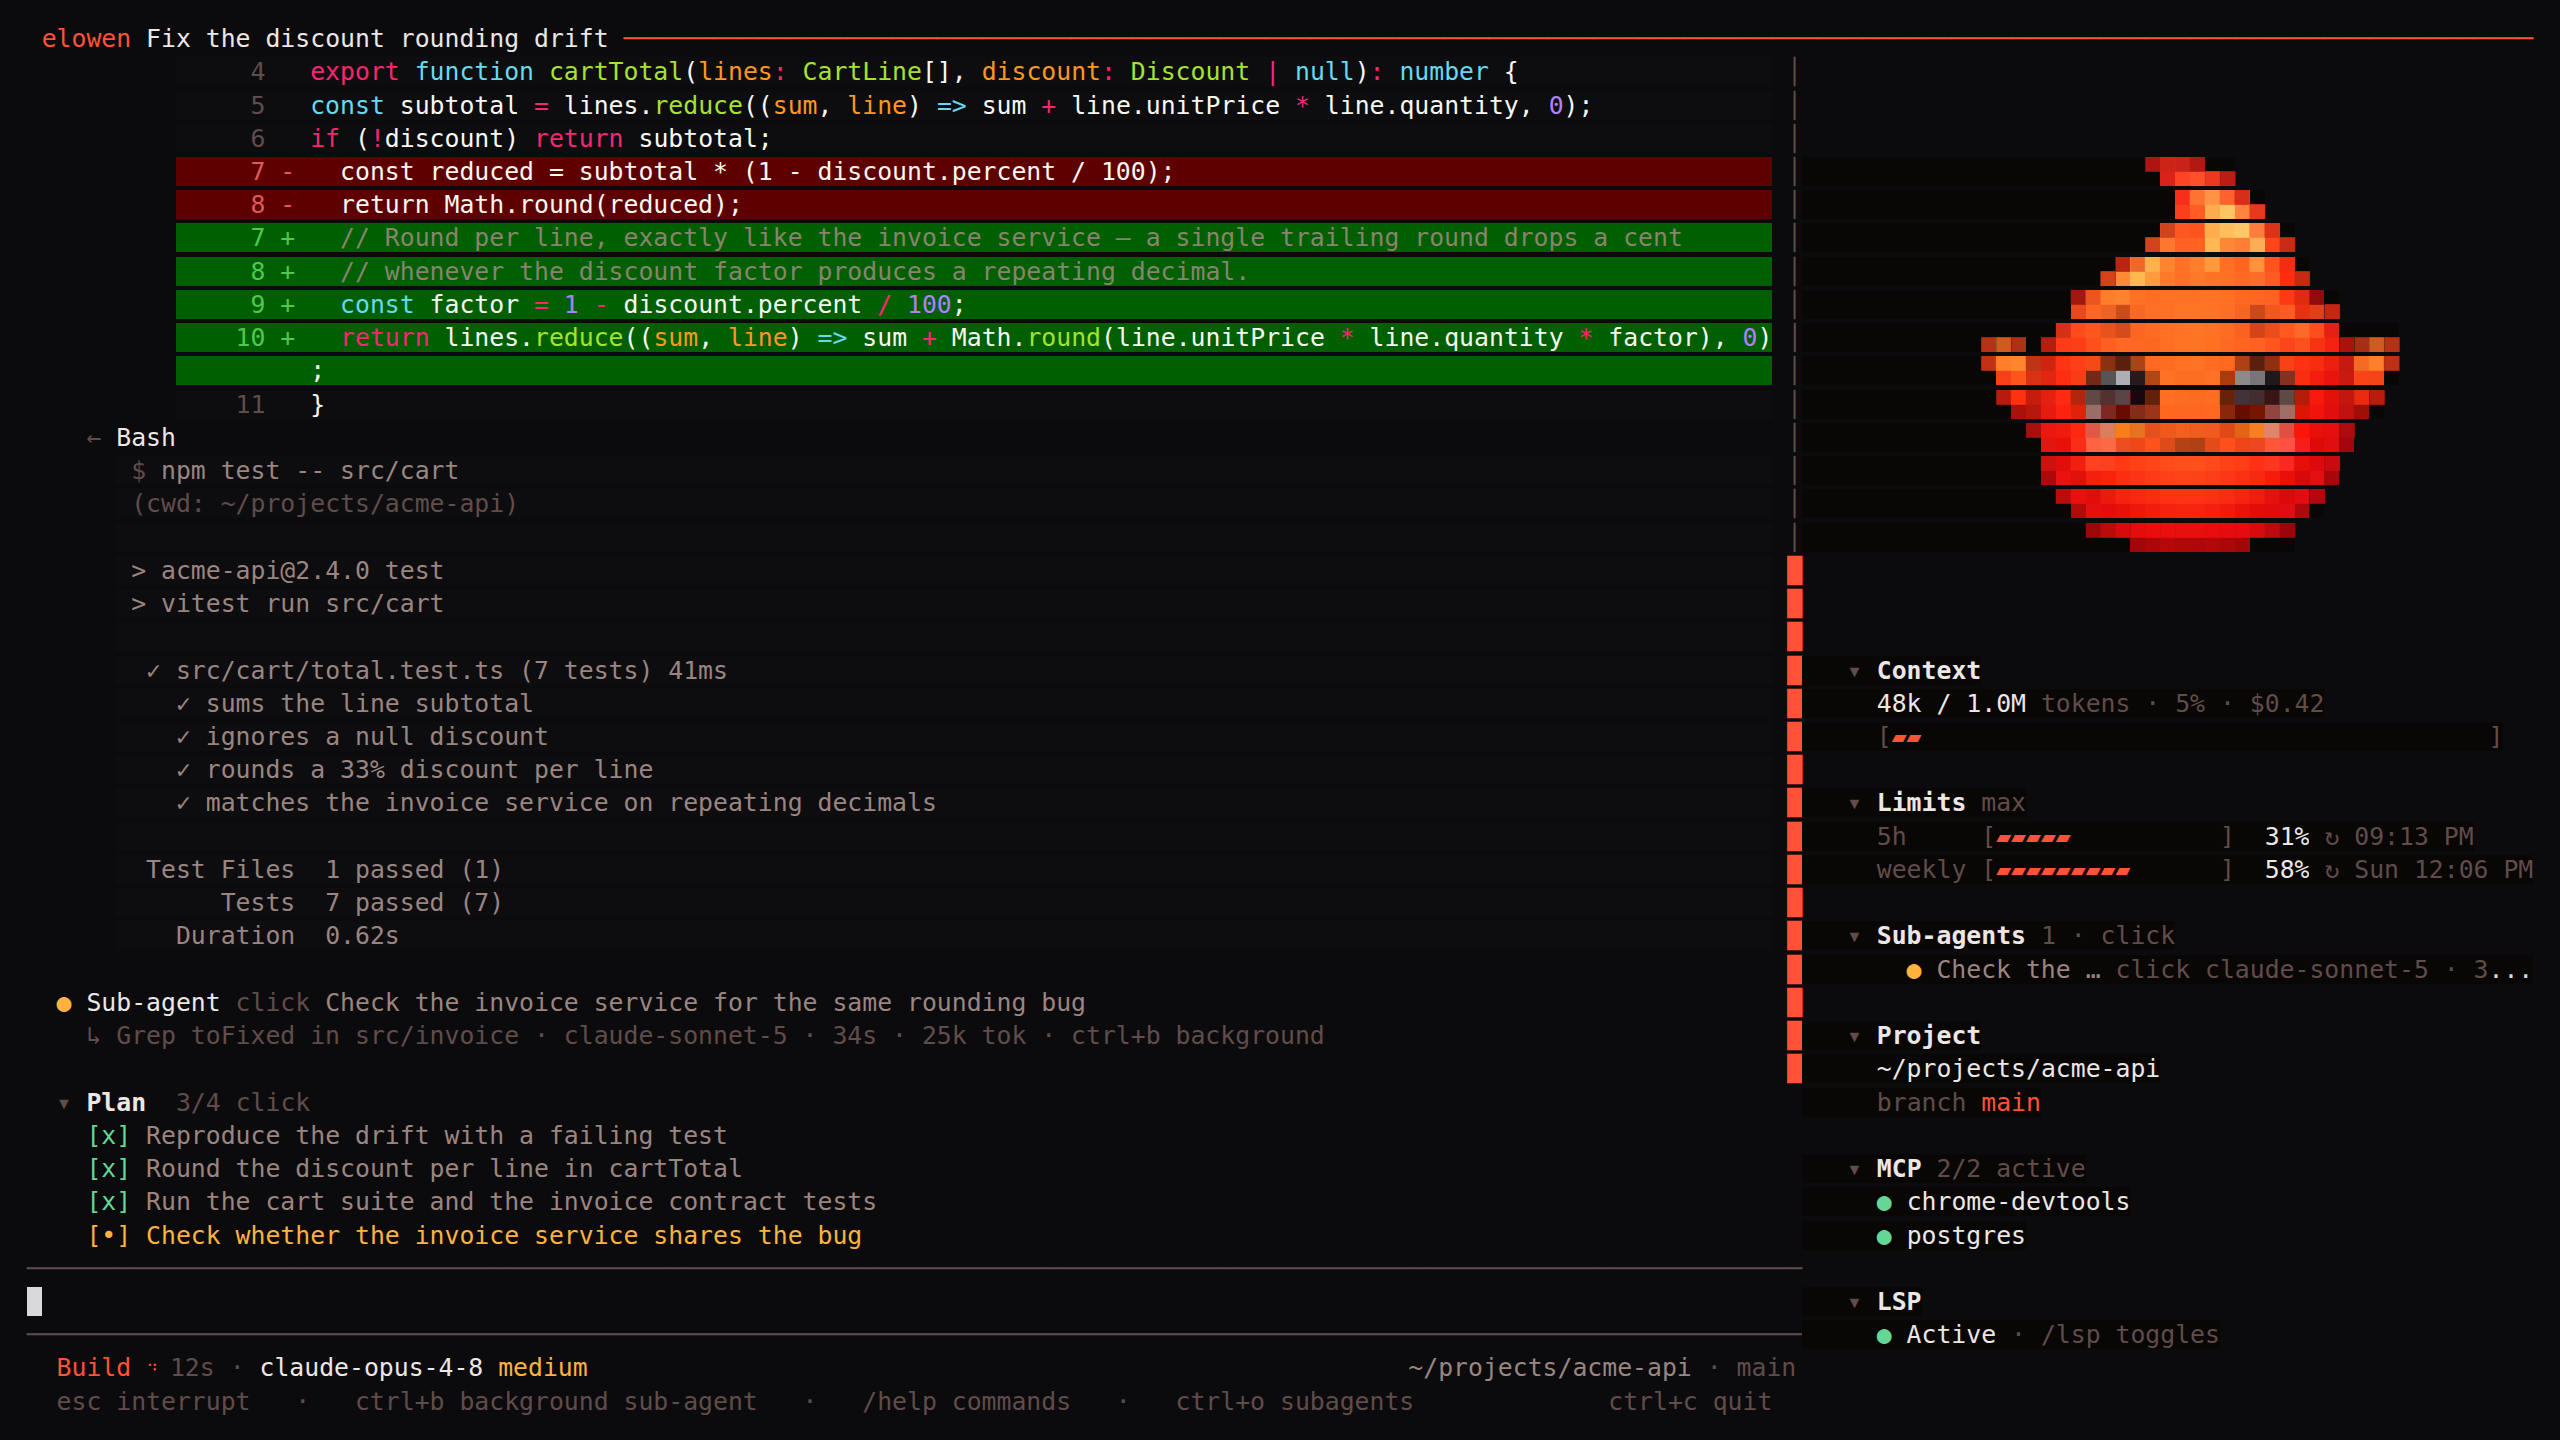The width and height of the screenshot is (2560, 1440).
Task: Collapse the Plan list triangle
Action: [64, 1103]
